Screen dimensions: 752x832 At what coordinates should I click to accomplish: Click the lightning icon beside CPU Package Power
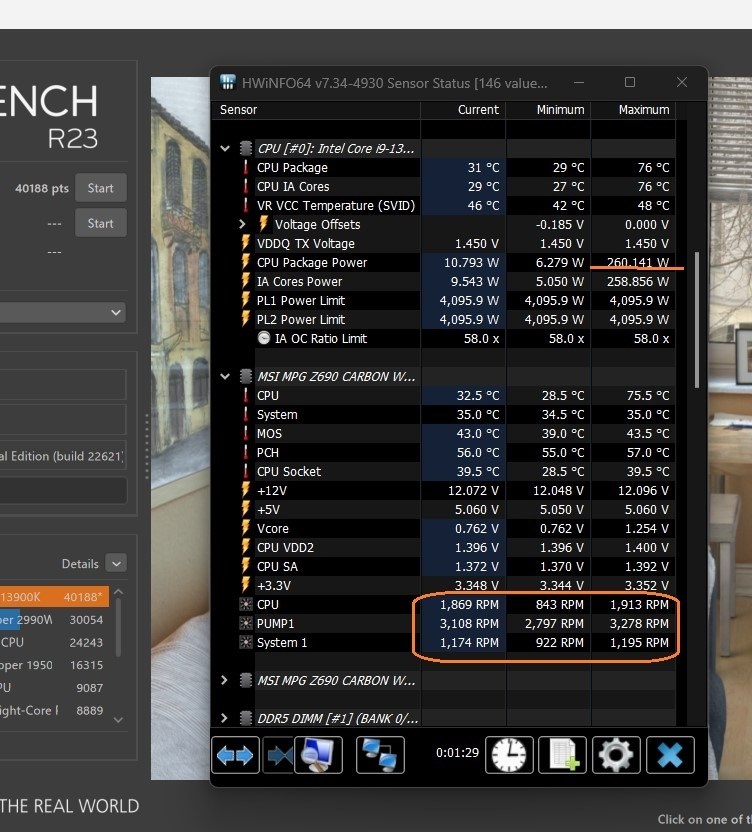point(245,262)
